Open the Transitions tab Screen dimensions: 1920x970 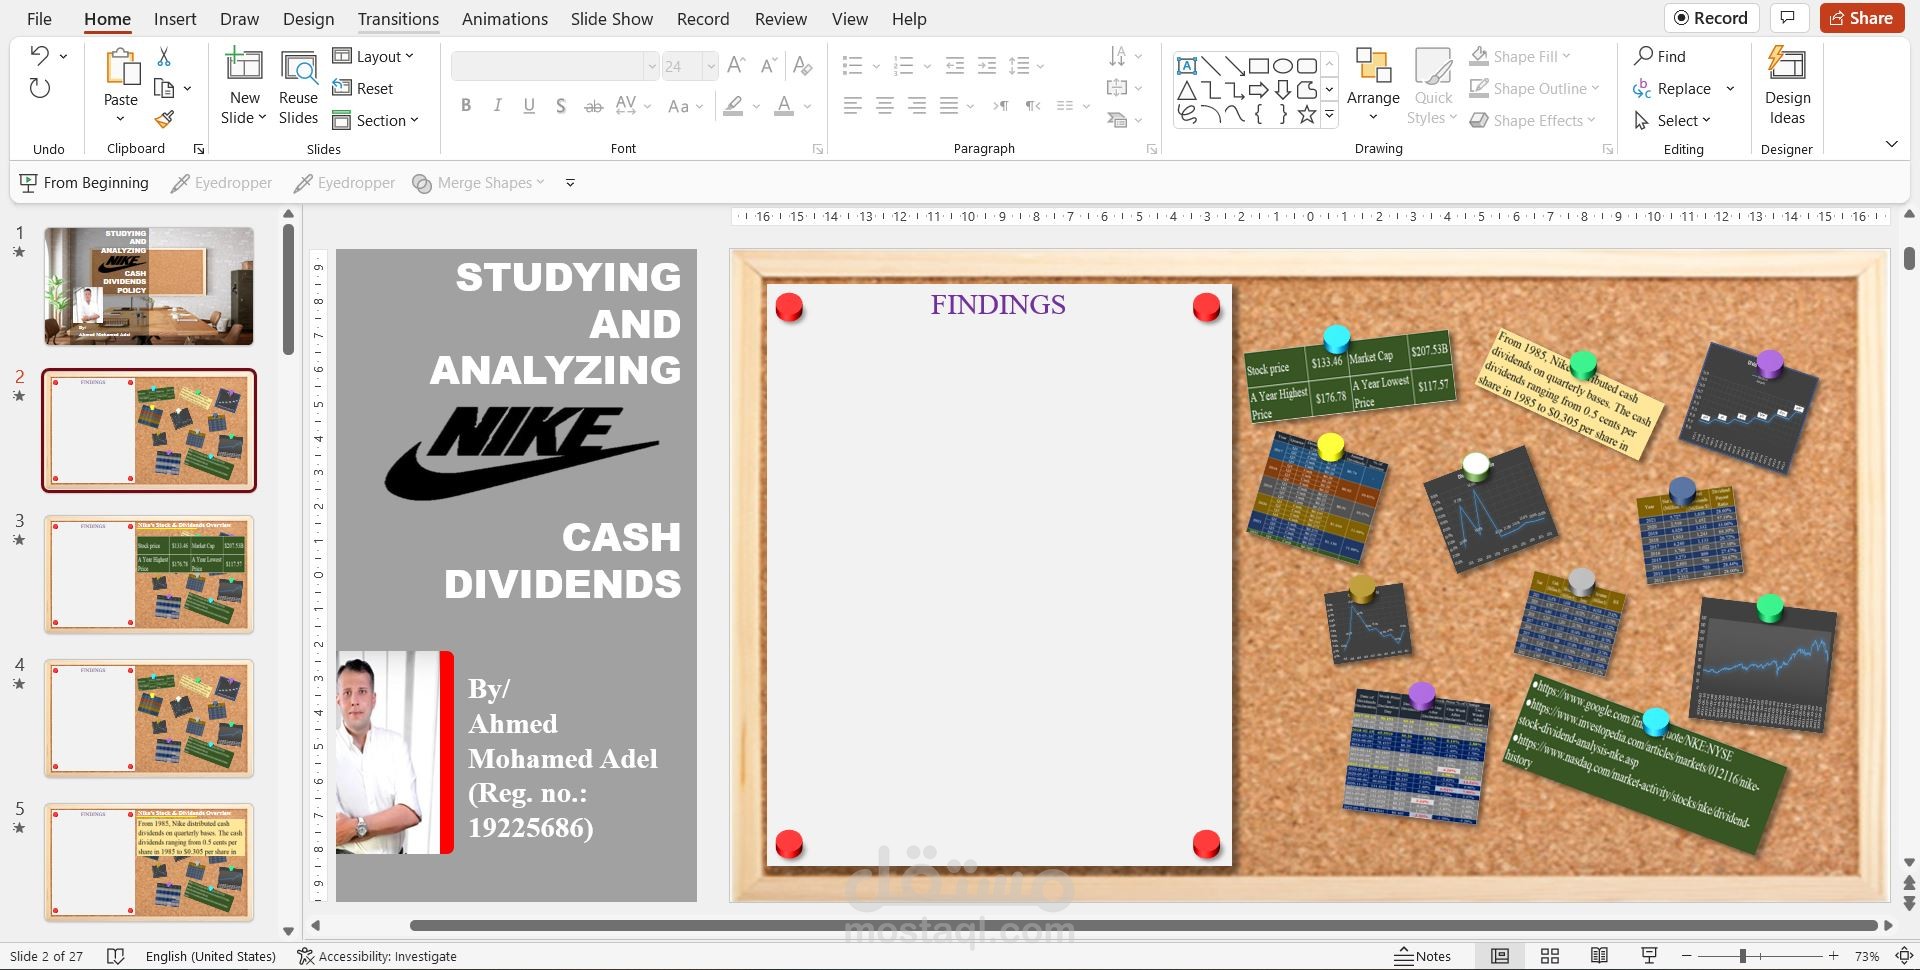[398, 19]
